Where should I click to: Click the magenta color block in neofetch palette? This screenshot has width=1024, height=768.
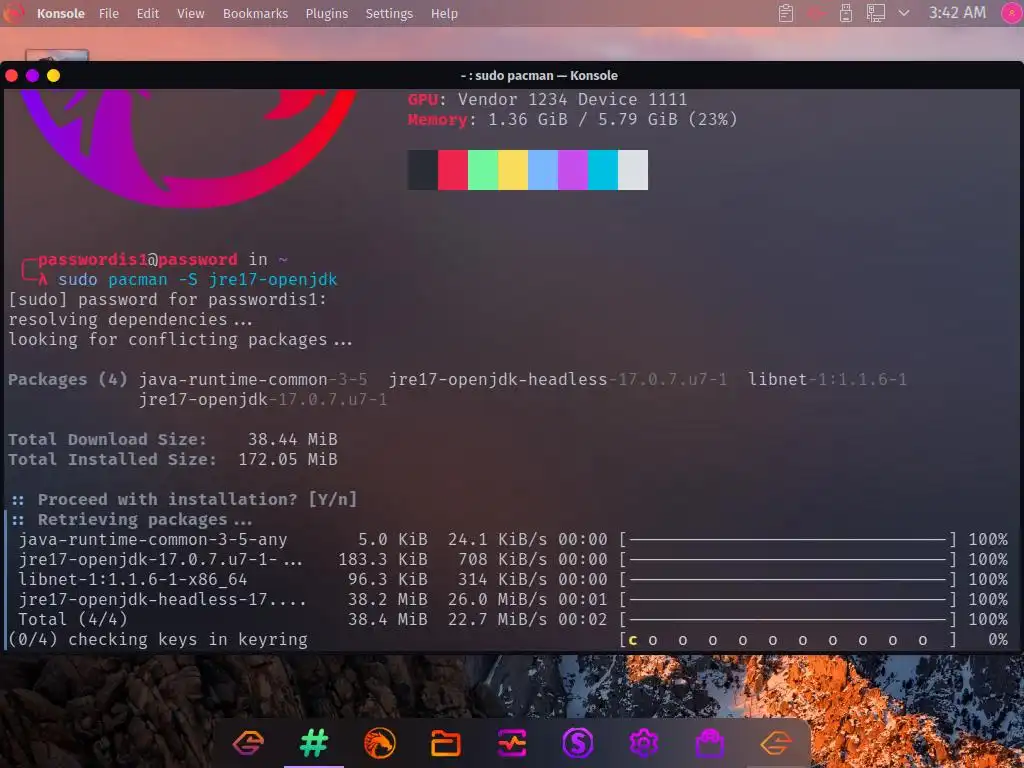(x=573, y=170)
